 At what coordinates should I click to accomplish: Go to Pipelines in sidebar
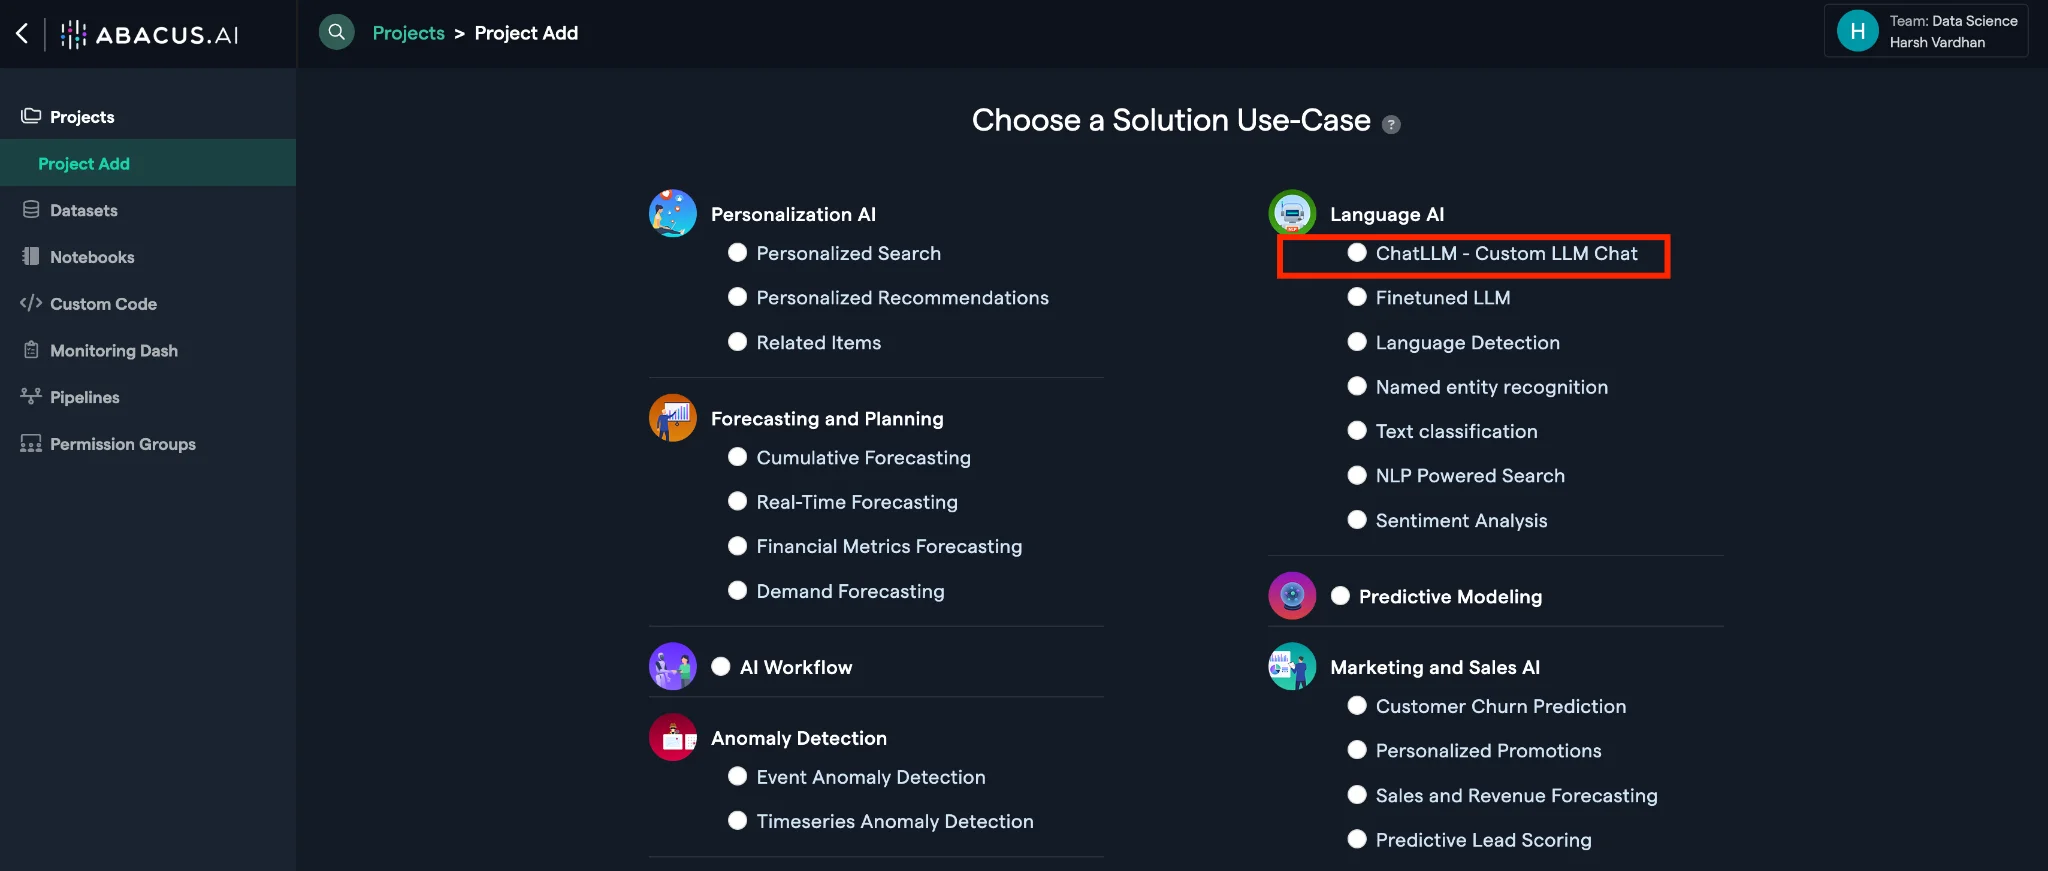coord(84,397)
